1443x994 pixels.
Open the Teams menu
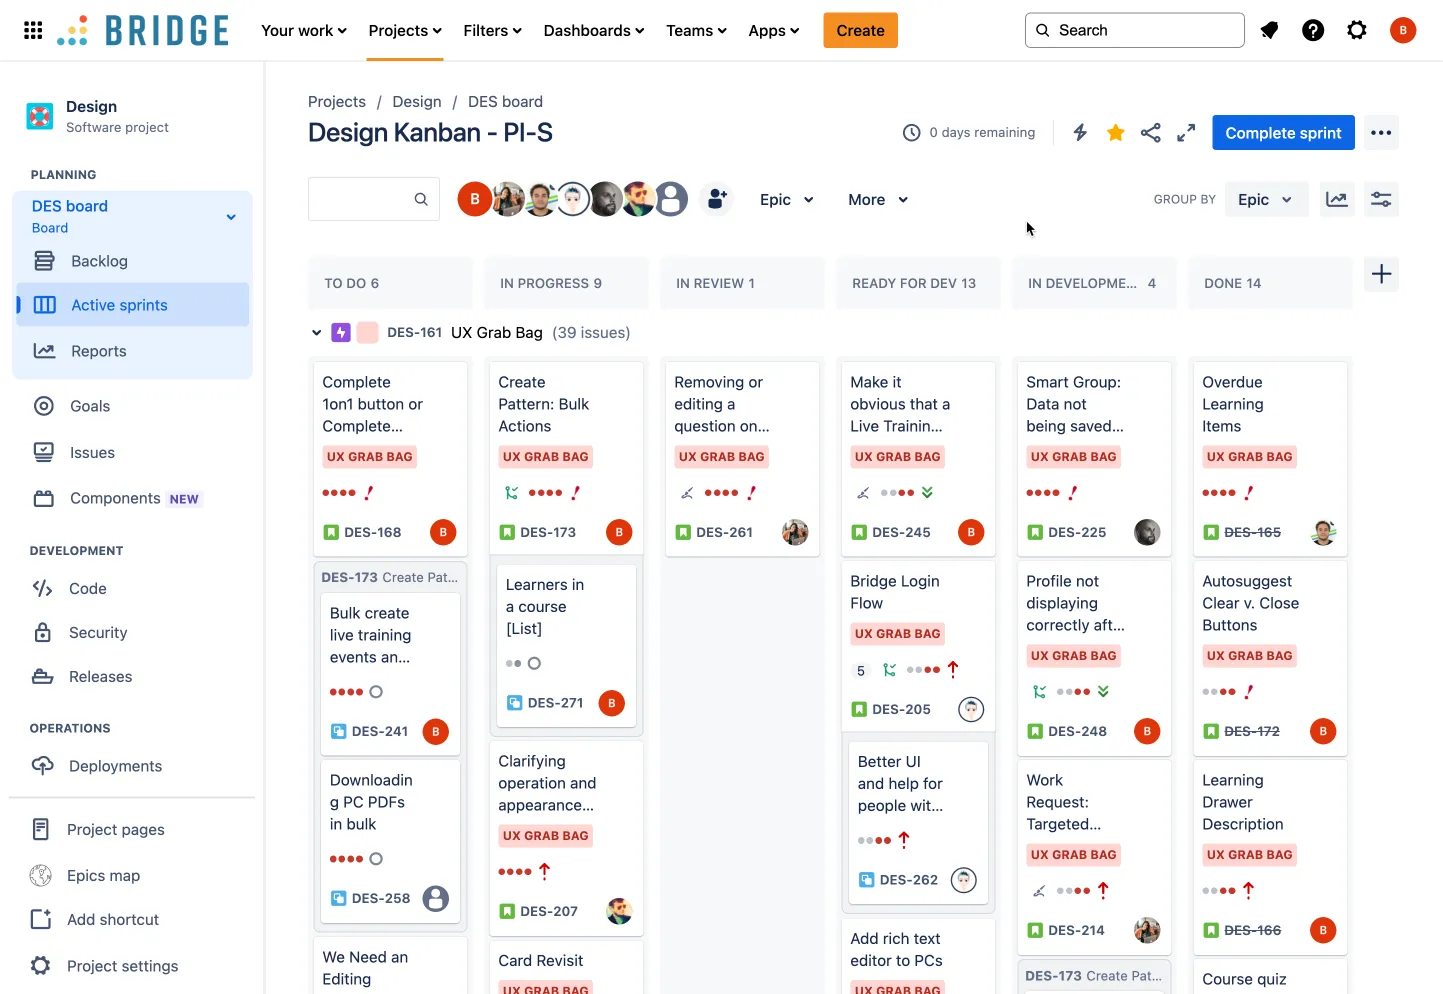(697, 30)
